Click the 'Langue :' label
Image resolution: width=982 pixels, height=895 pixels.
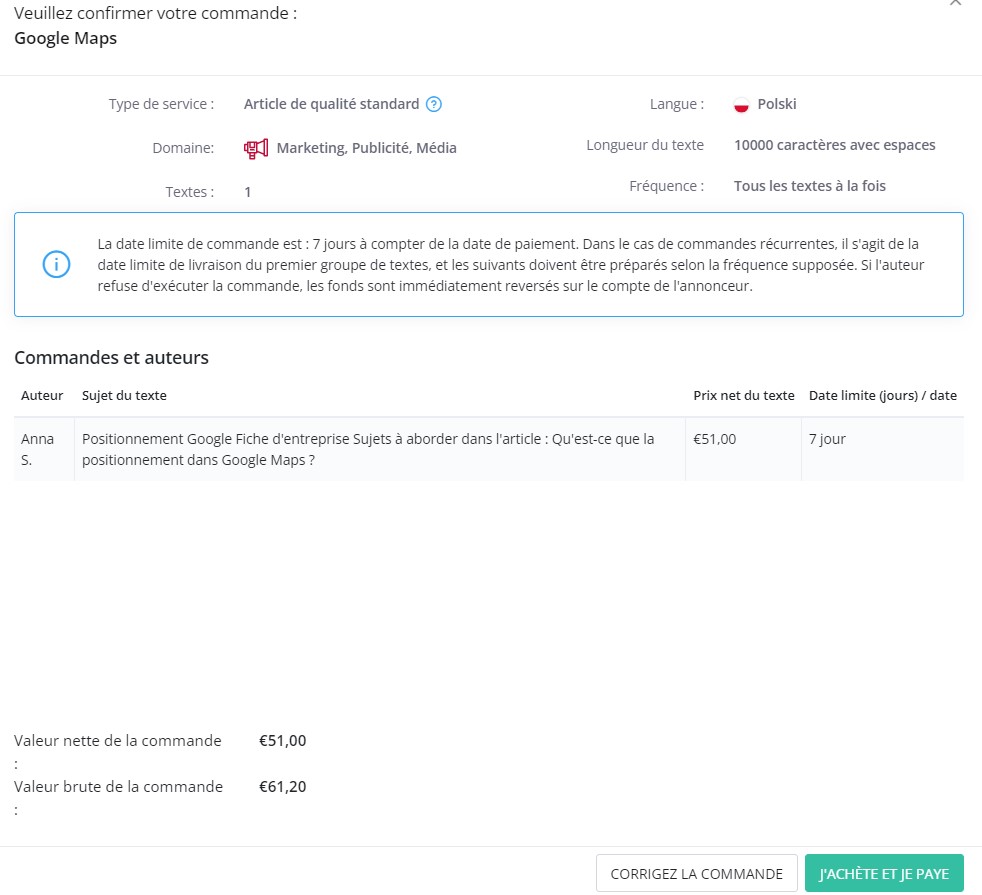coord(676,104)
